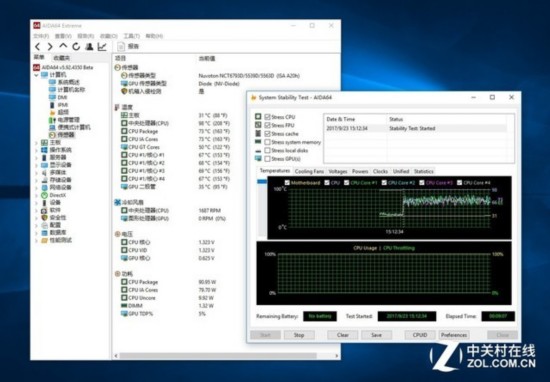This screenshot has width=550, height=382.
Task: Toggle the Stress CPU checkbox
Action: [268, 117]
